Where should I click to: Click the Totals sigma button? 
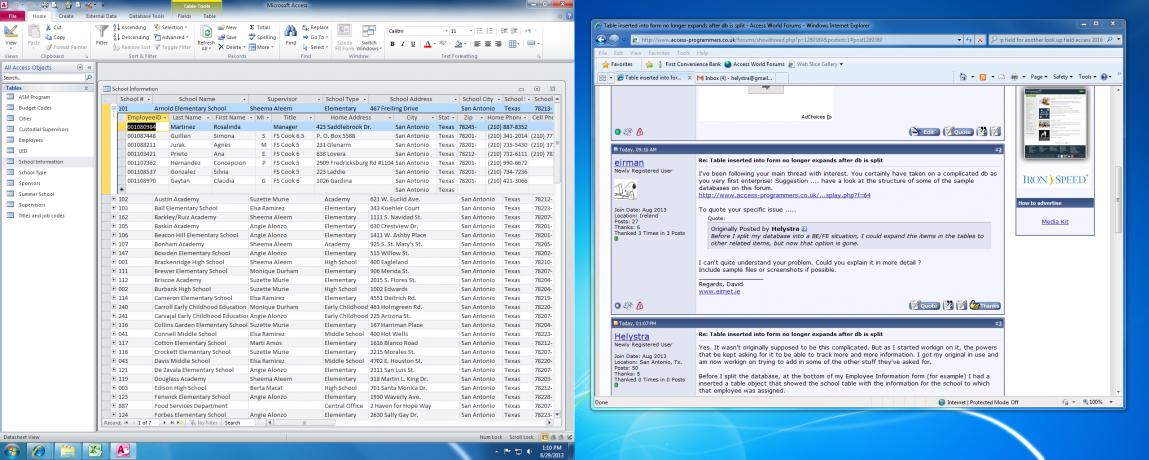tap(261, 28)
